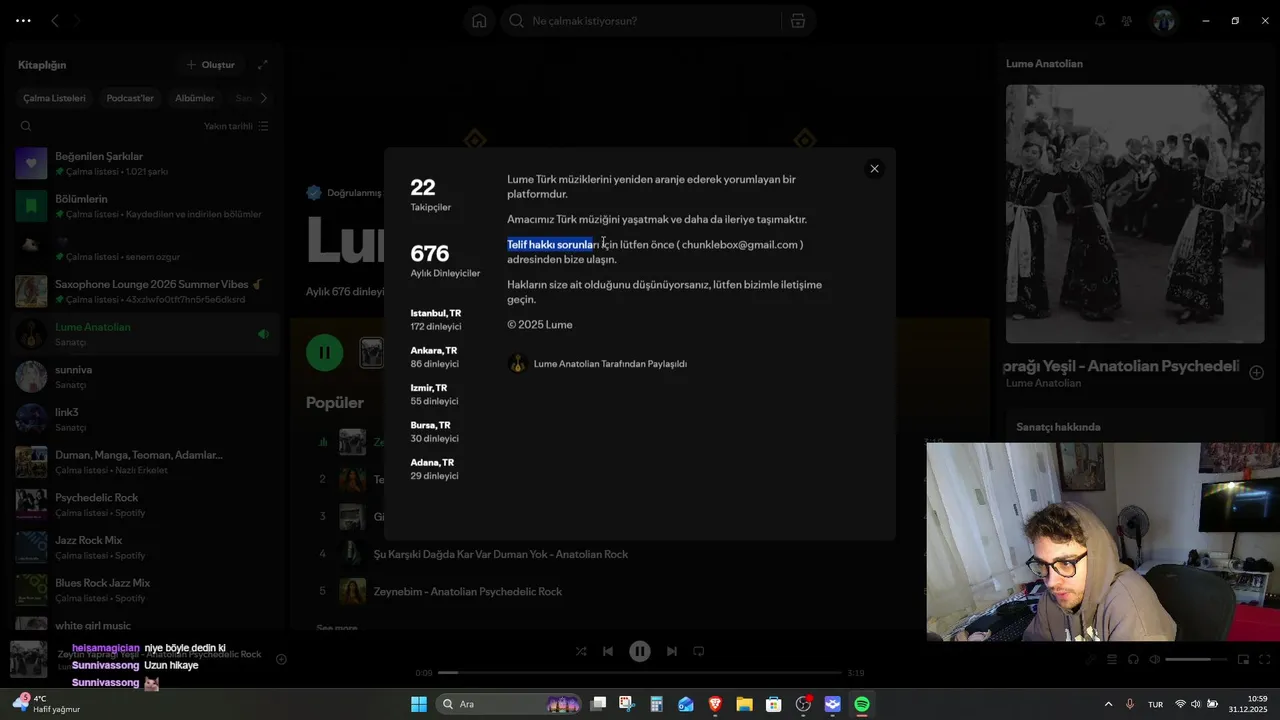
Task: Skip to previous track
Action: click(x=608, y=651)
